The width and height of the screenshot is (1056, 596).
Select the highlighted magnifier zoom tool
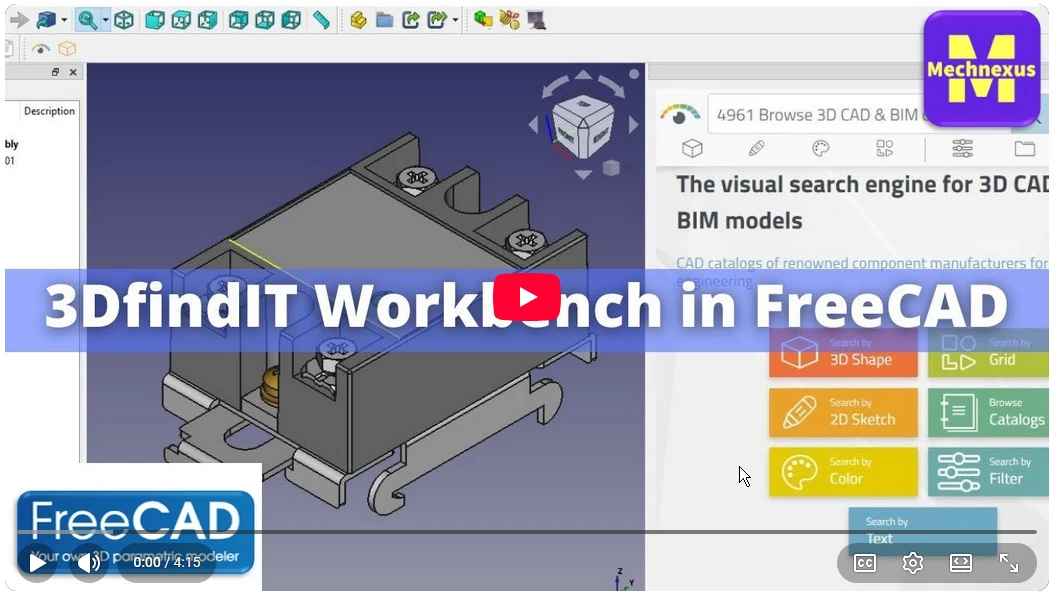click(88, 20)
